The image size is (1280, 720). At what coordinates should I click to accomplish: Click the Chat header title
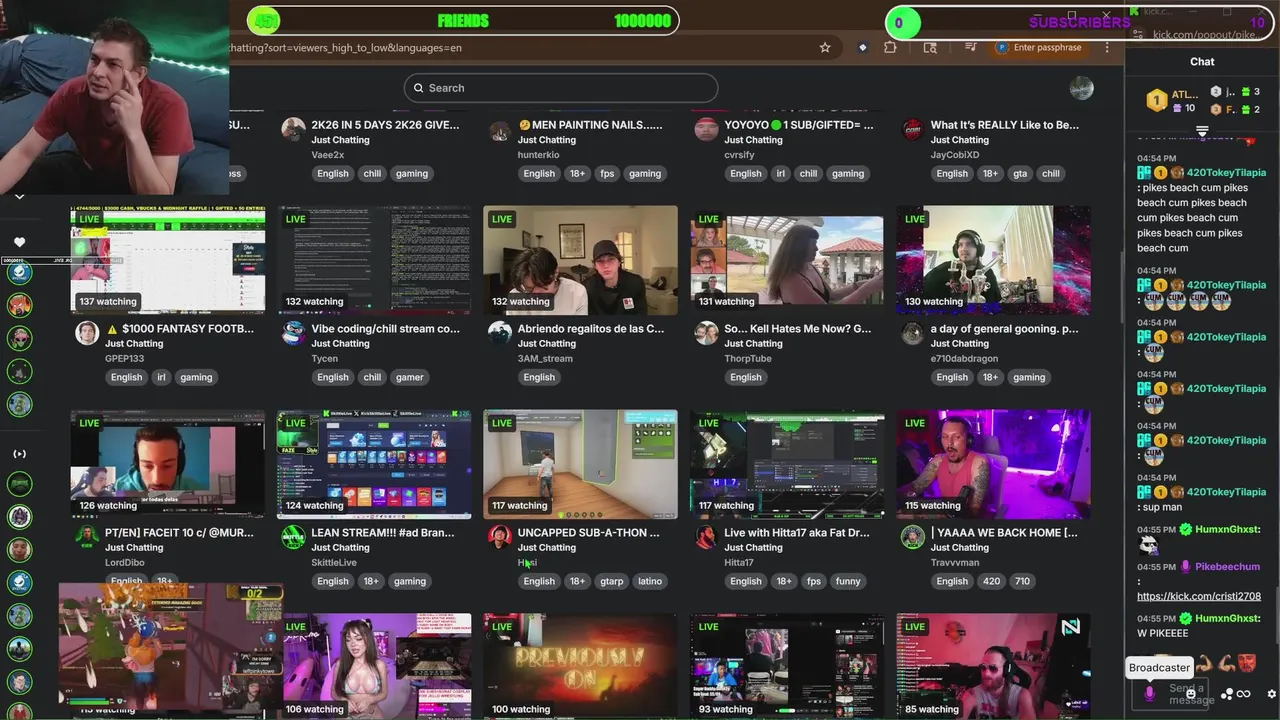[x=1202, y=62]
